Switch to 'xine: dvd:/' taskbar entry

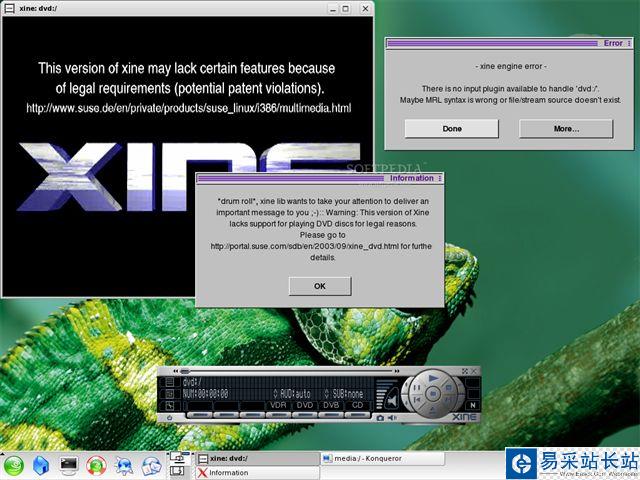[x=258, y=458]
